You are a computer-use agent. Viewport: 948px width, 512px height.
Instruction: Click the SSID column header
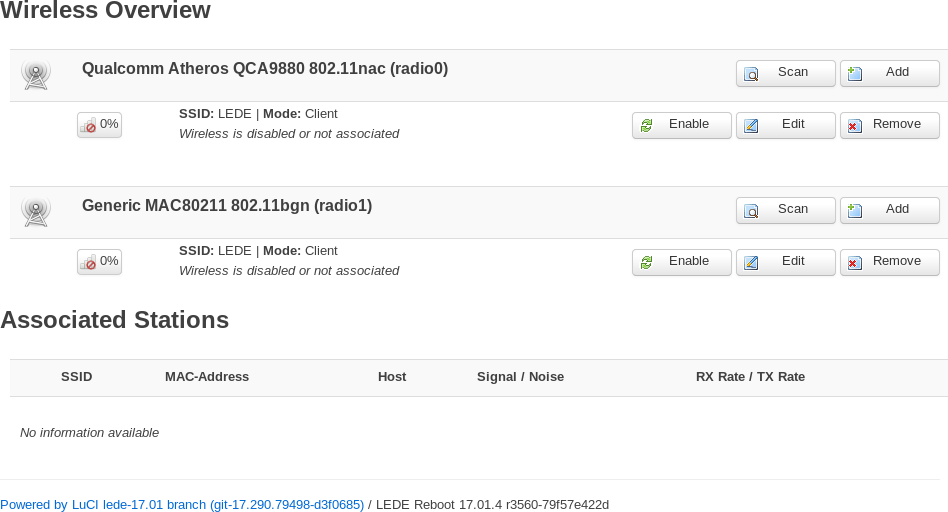[x=76, y=377]
